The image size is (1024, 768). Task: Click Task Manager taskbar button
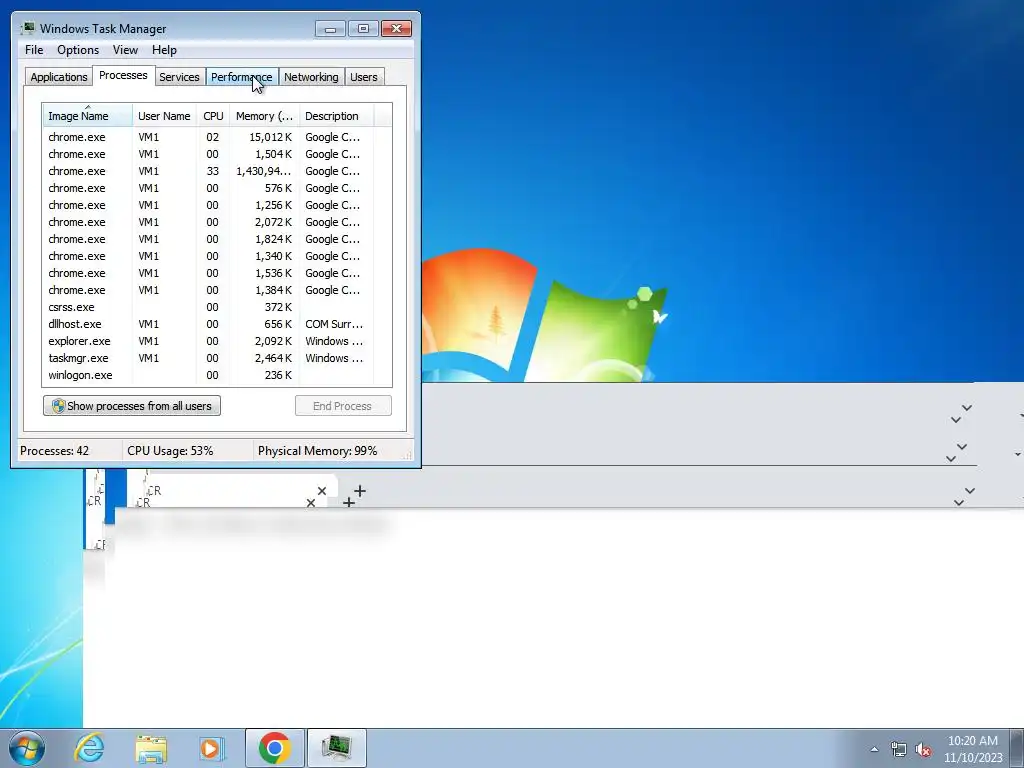click(x=337, y=748)
